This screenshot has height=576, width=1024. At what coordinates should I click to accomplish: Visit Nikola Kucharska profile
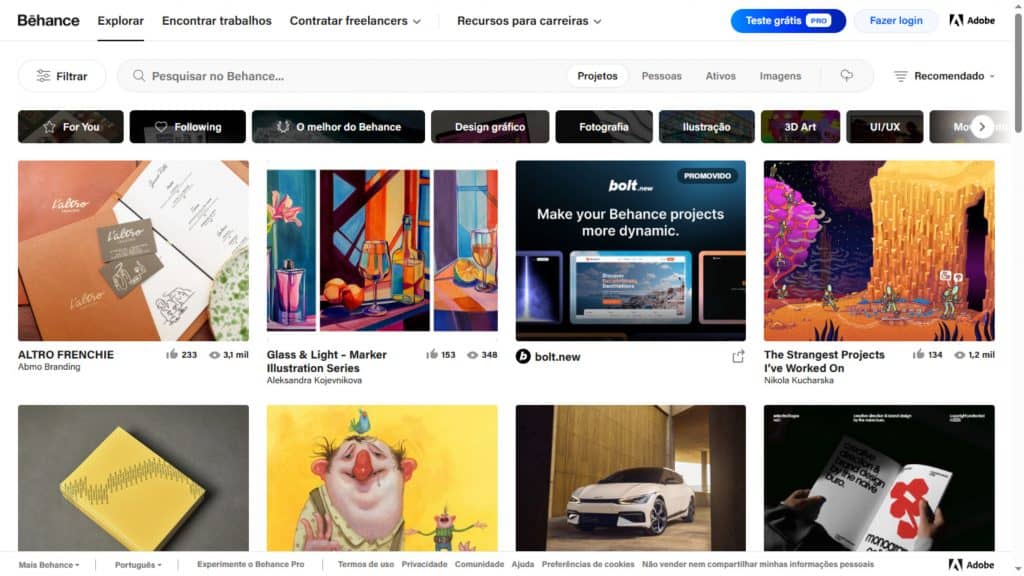coord(799,380)
